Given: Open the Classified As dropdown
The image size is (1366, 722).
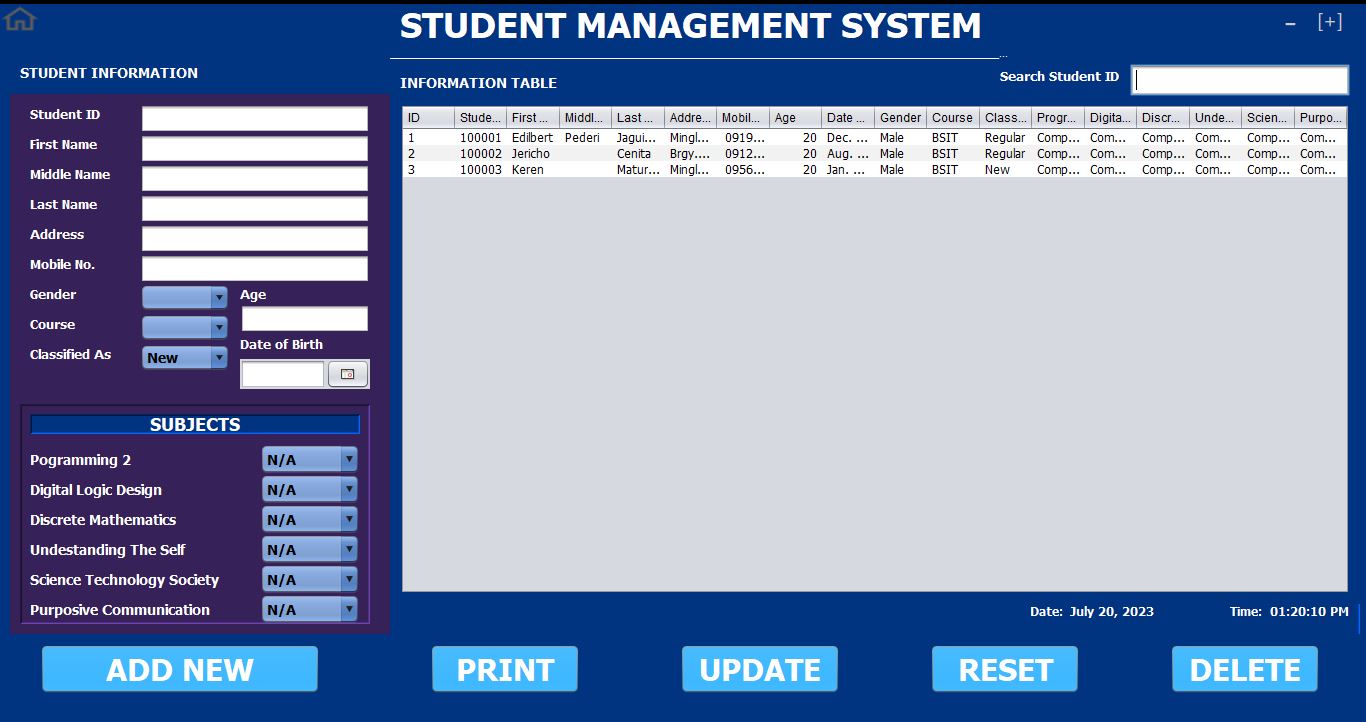Looking at the screenshot, I should pos(185,357).
